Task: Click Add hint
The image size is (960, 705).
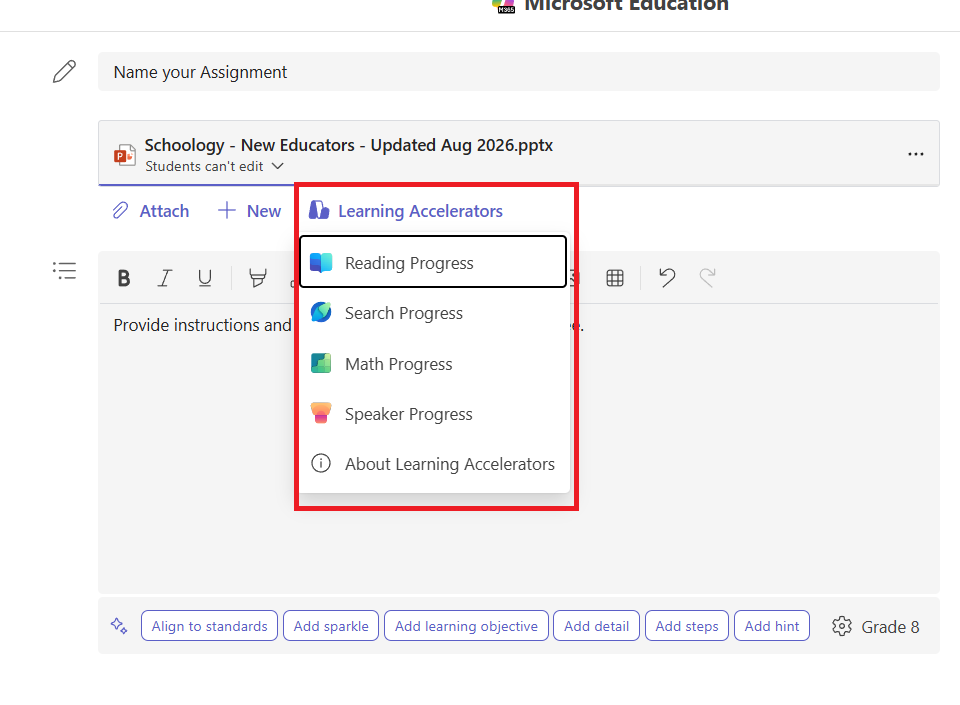Action: point(771,626)
